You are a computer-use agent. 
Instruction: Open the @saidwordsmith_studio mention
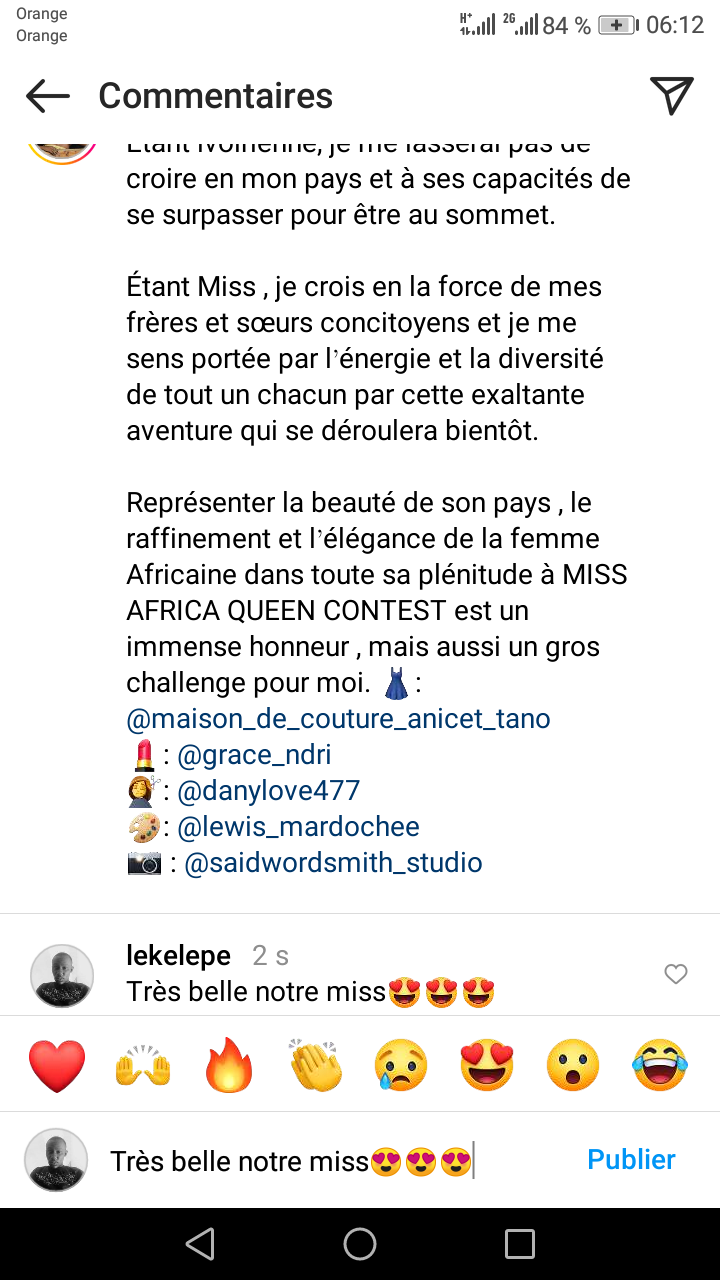[333, 863]
